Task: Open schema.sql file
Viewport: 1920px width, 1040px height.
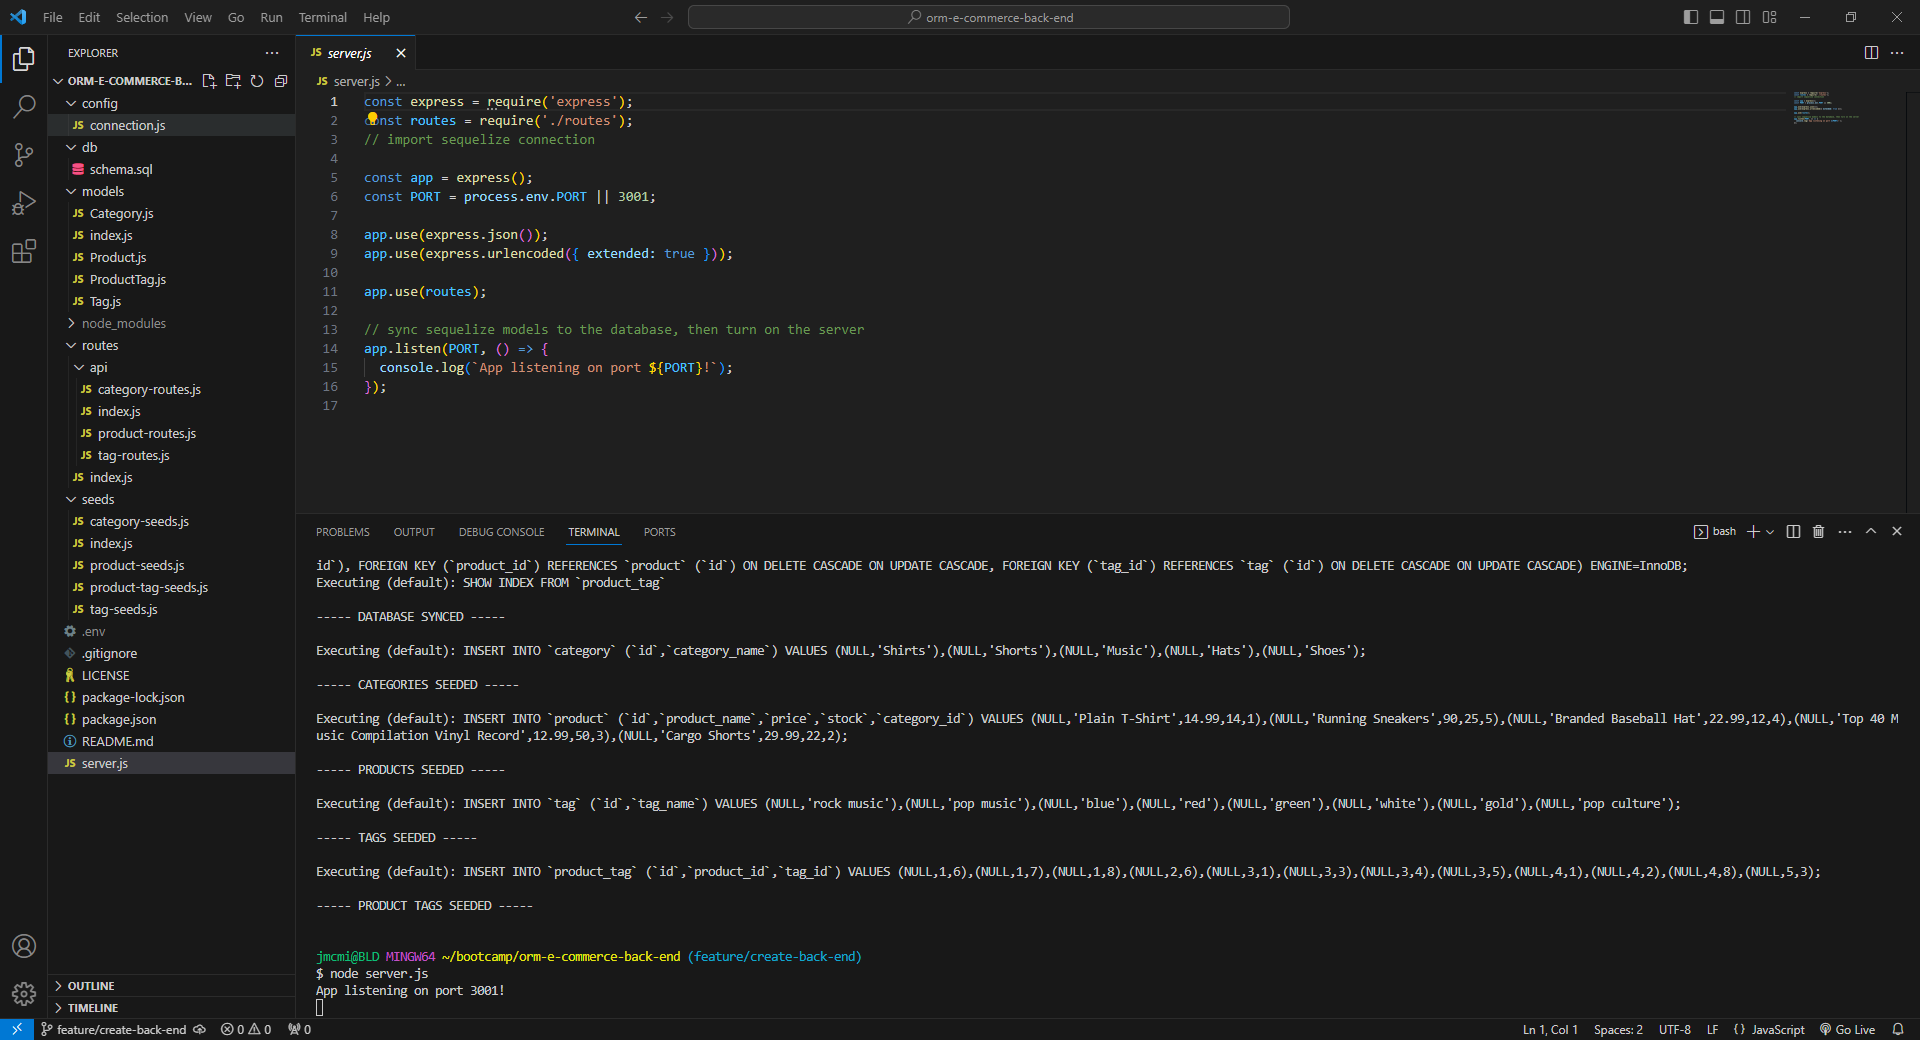Action: (171, 169)
